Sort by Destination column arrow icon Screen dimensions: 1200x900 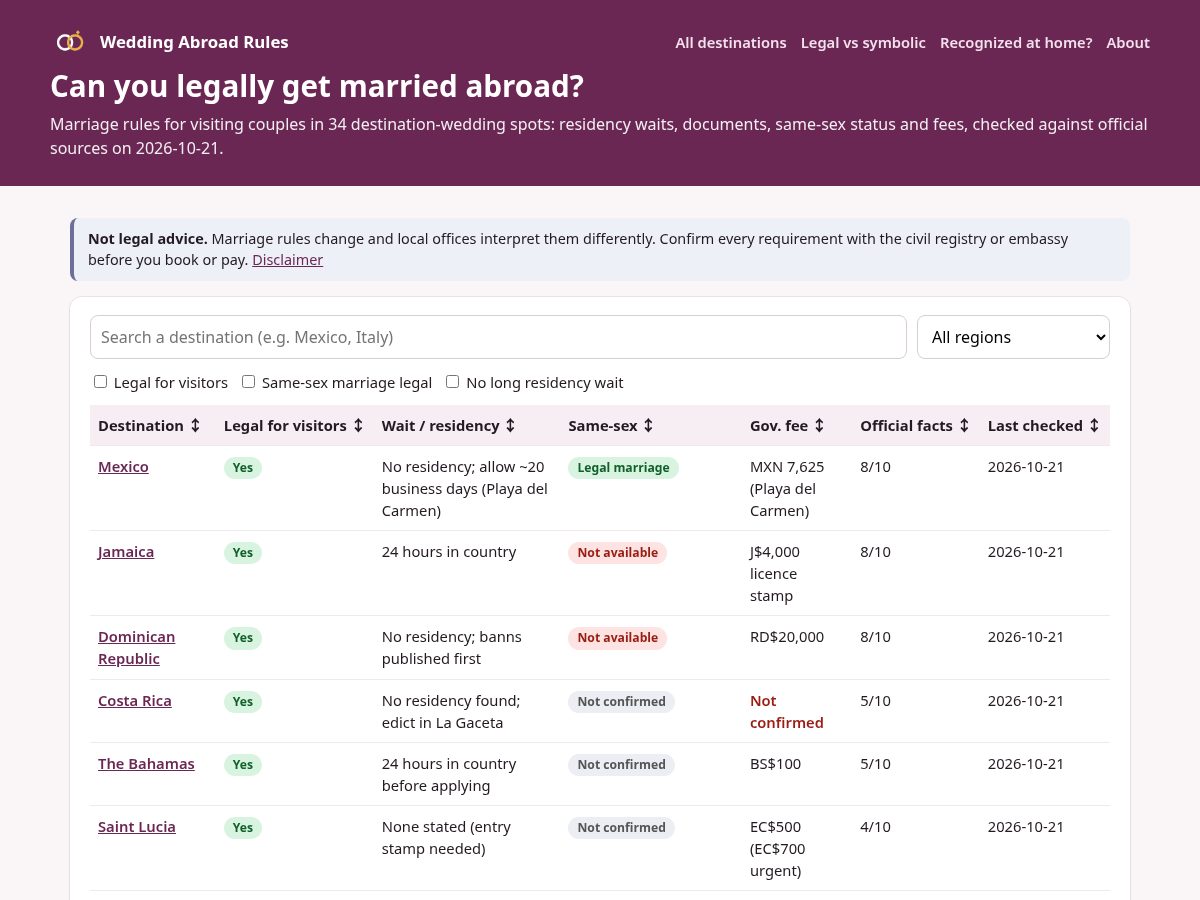(x=195, y=426)
